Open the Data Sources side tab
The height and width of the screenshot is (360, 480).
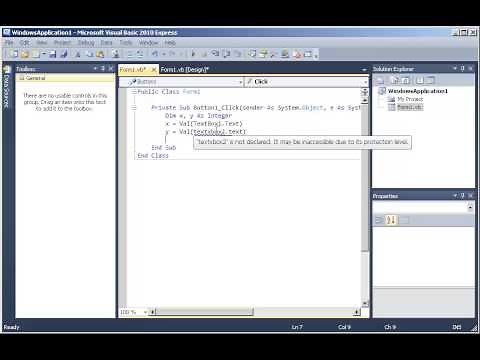pyautogui.click(x=6, y=87)
